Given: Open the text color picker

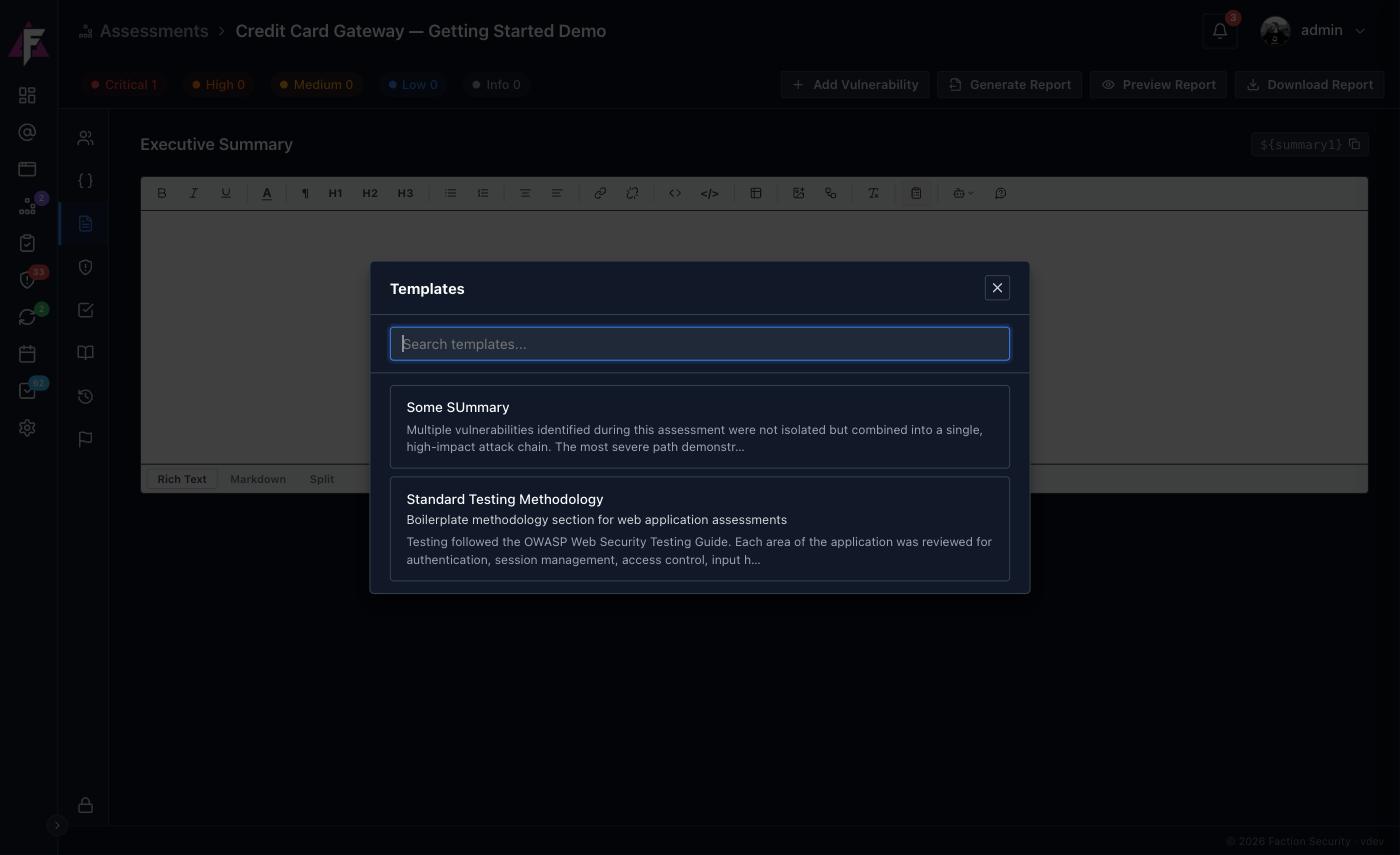Looking at the screenshot, I should coord(267,193).
